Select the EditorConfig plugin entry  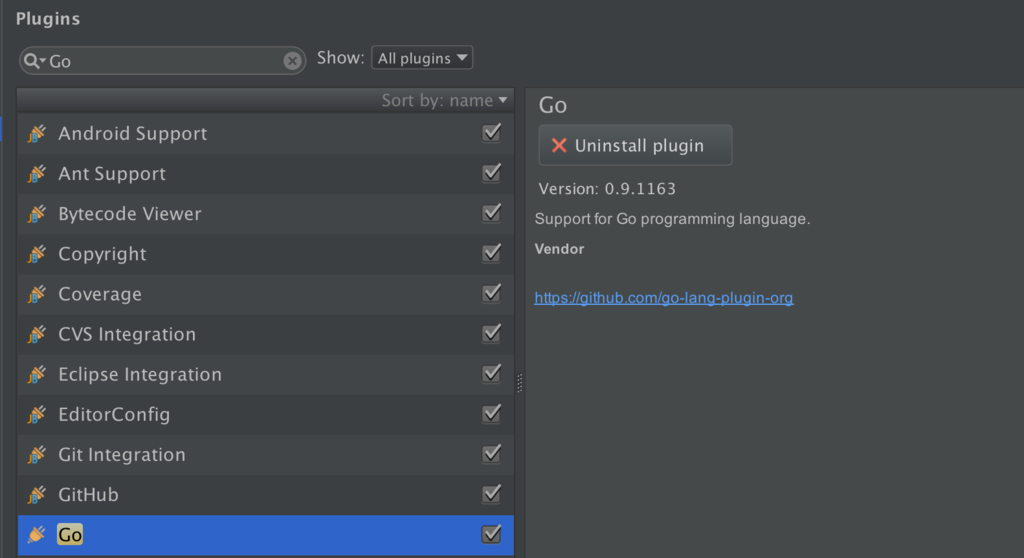click(114, 415)
